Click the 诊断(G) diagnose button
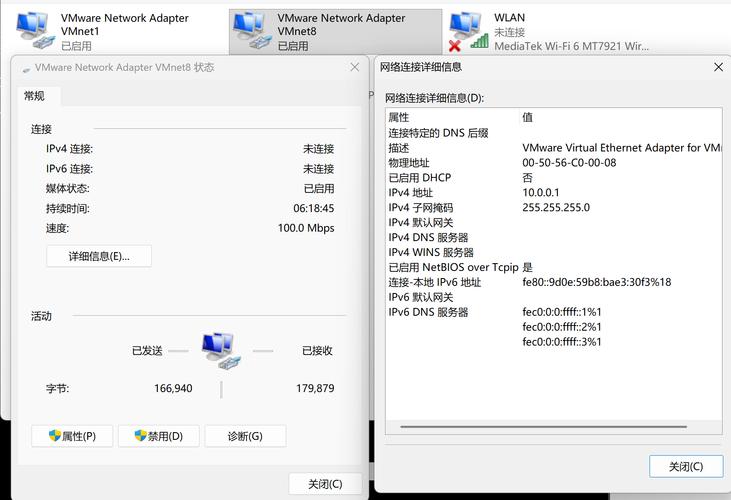The height and width of the screenshot is (500, 731). [245, 436]
